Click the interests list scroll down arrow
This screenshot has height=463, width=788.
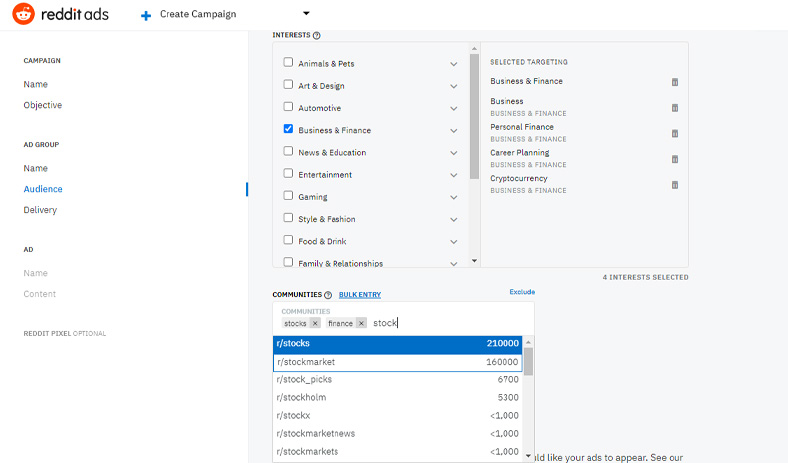pos(474,261)
